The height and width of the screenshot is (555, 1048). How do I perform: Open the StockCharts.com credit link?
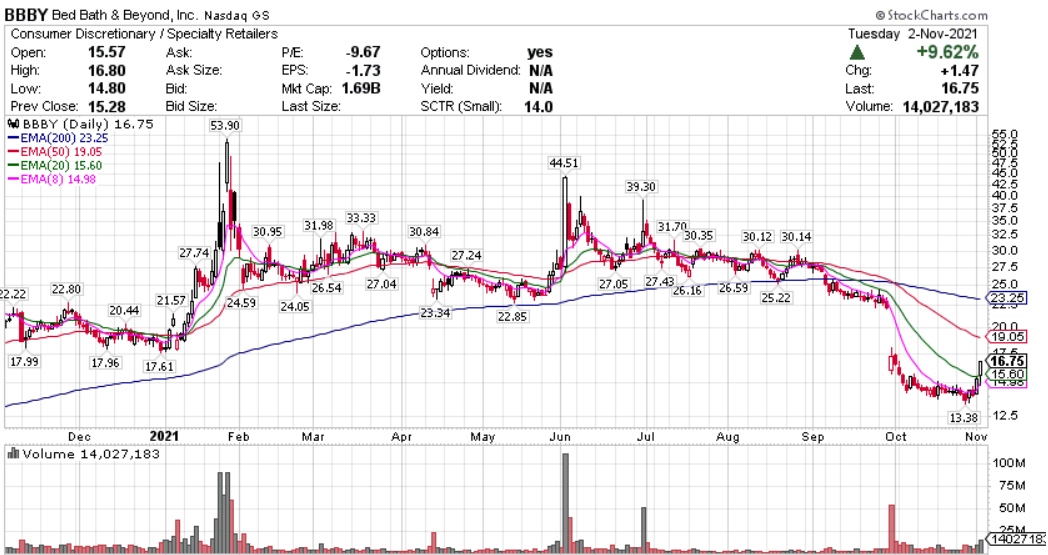coord(931,15)
